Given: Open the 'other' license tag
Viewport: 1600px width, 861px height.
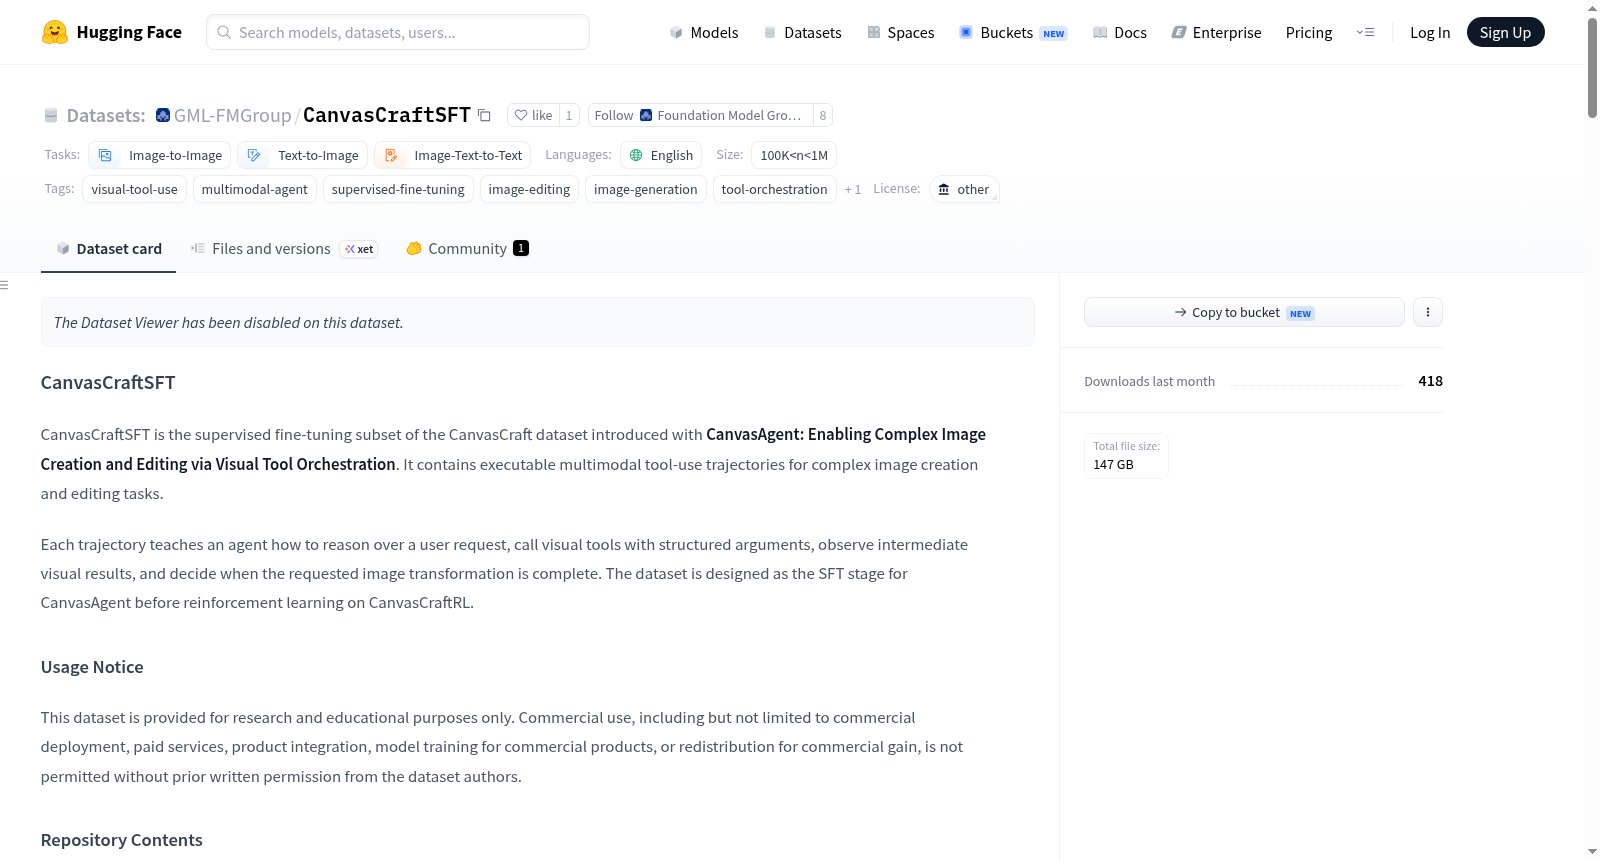Looking at the screenshot, I should click(964, 189).
